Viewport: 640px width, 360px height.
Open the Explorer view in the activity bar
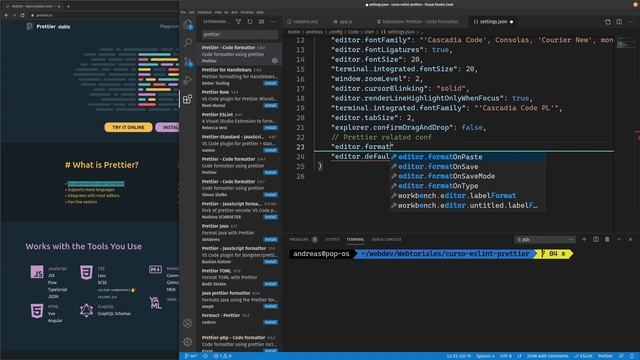click(x=188, y=24)
